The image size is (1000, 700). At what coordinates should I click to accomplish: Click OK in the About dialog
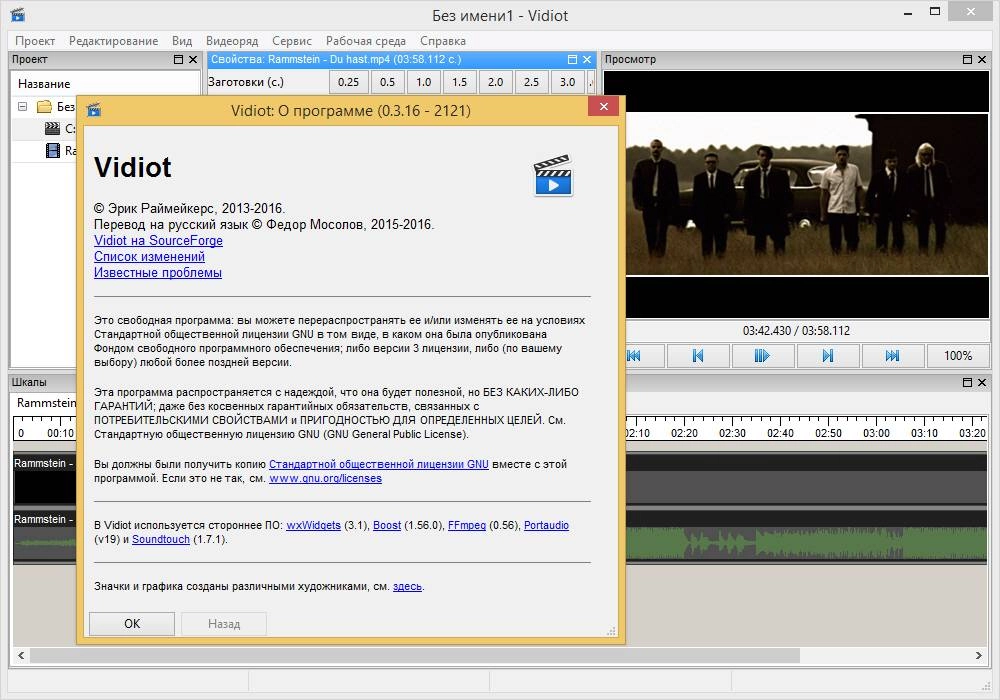[x=132, y=623]
